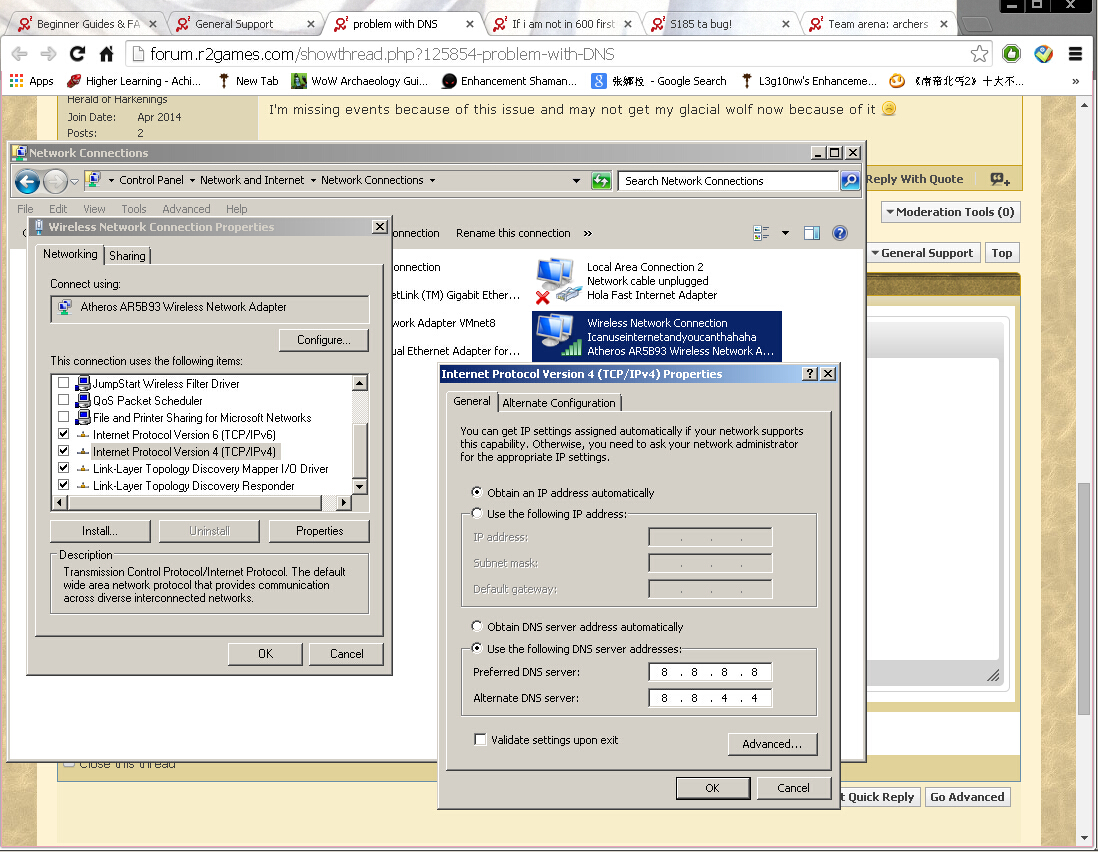
Task: Expand the Moderation Tools dropdown
Action: [949, 212]
